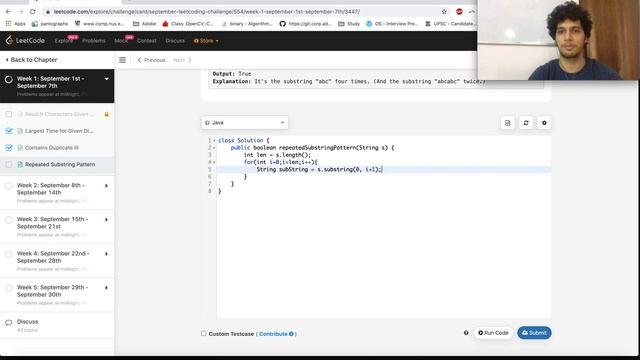The image size is (640, 360).
Task: Open Largest Time for Given Digits problem
Action: (x=59, y=131)
